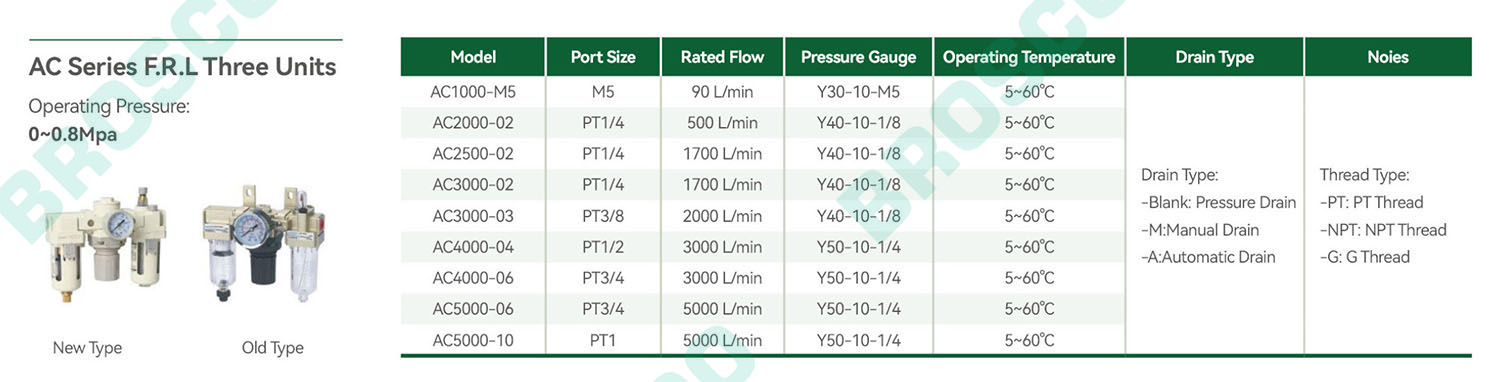Click the Rated Flow column header

722,57
